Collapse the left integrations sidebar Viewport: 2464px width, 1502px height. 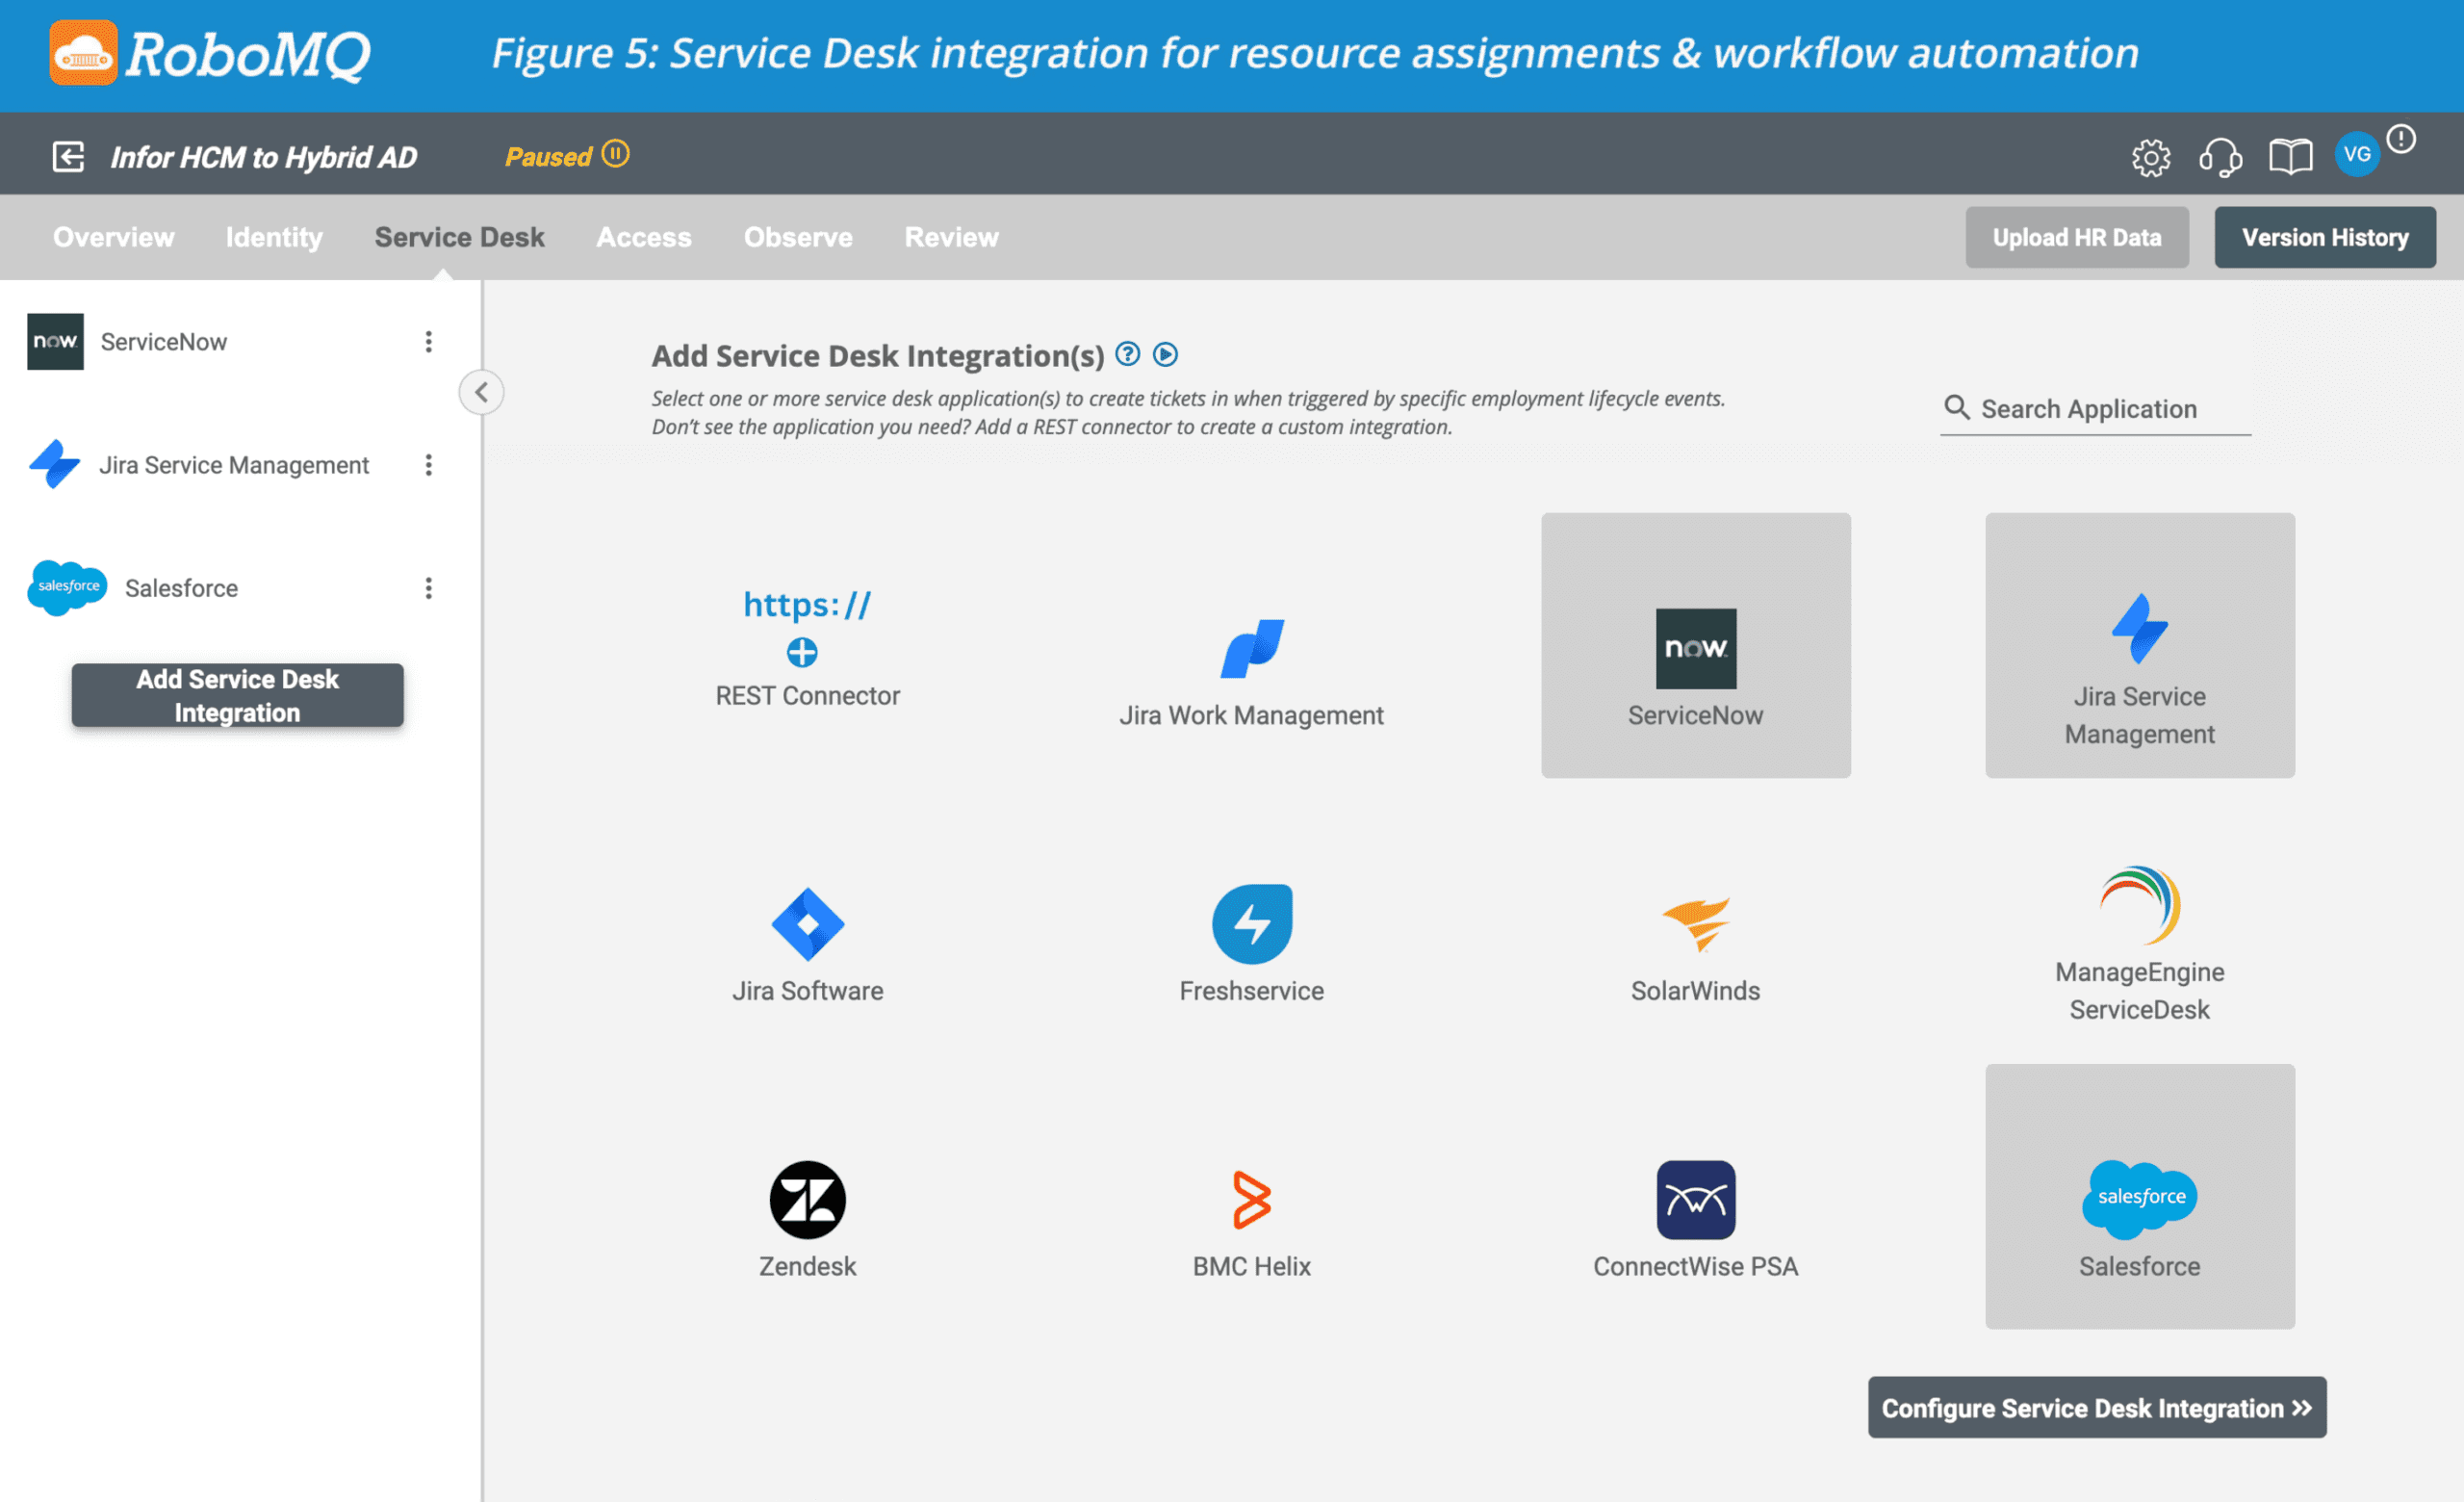(x=481, y=392)
